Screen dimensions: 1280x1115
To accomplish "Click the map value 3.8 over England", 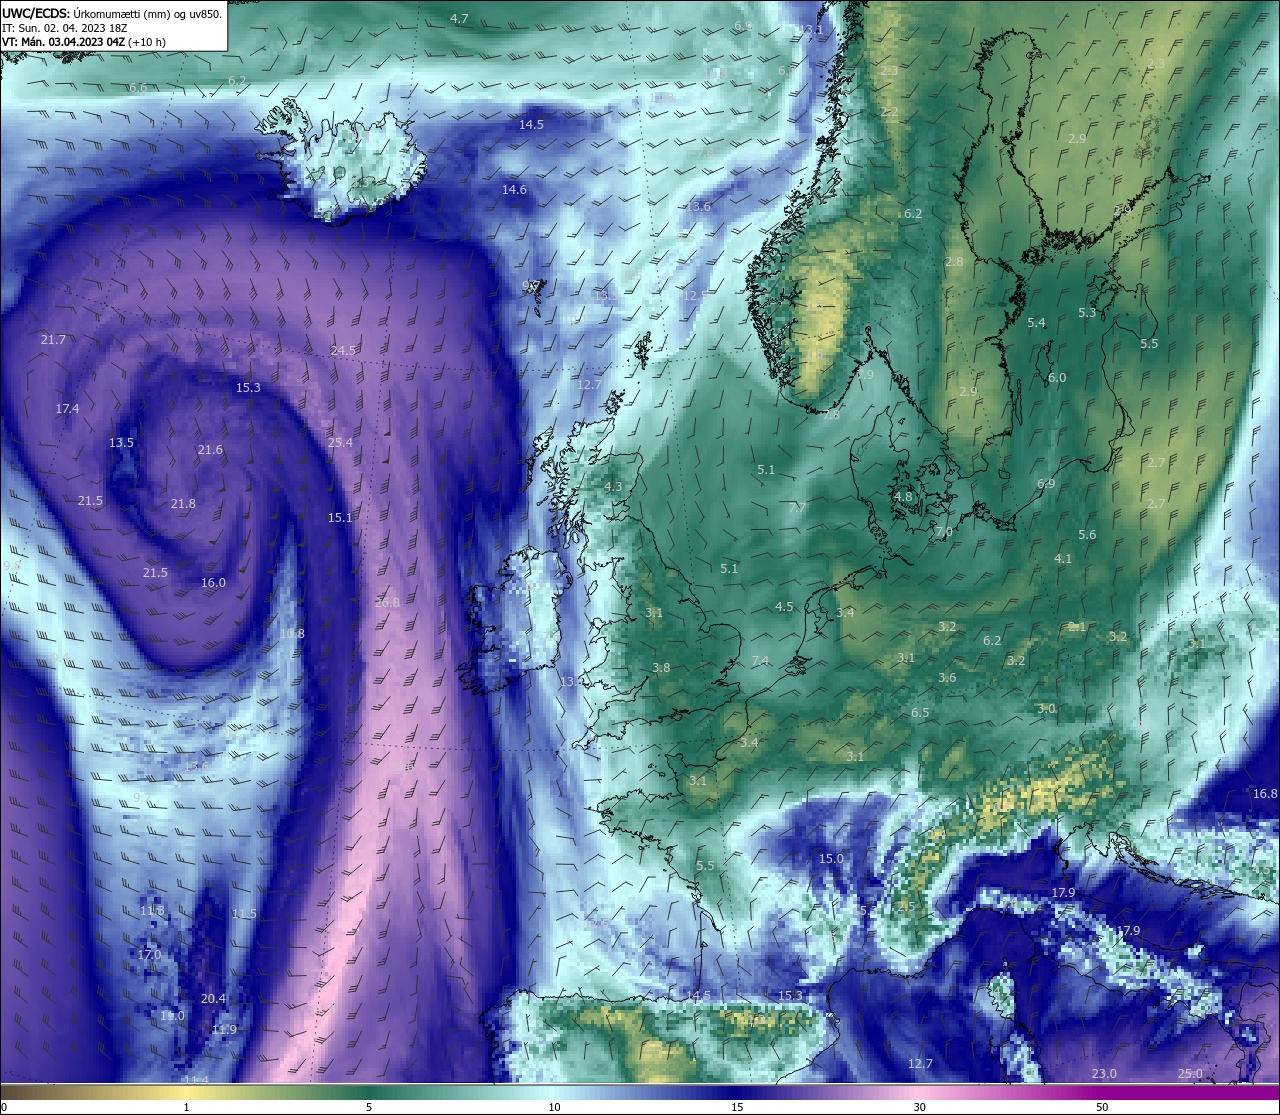I will 661,668.
